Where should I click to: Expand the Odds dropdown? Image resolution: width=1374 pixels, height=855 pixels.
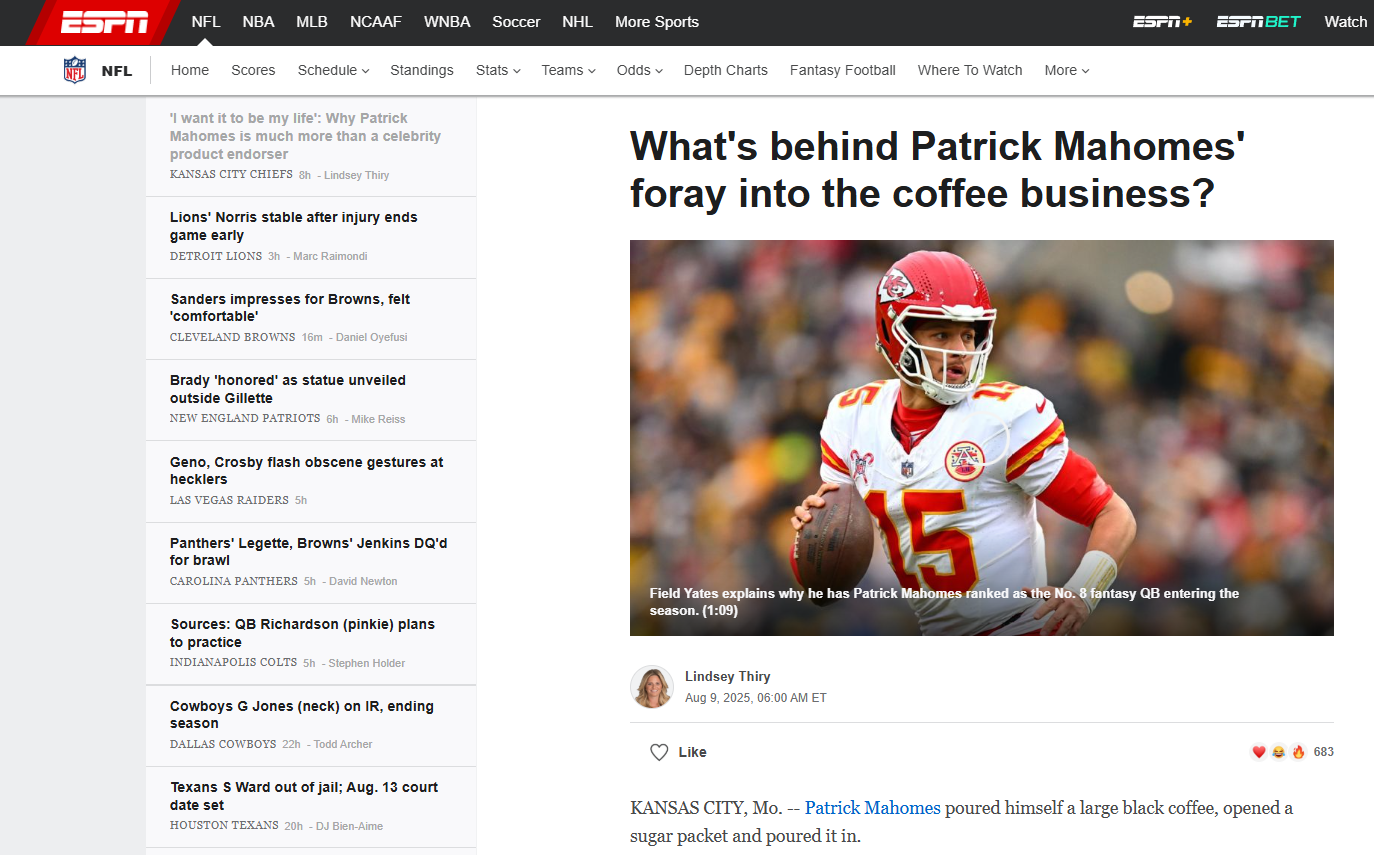point(639,70)
